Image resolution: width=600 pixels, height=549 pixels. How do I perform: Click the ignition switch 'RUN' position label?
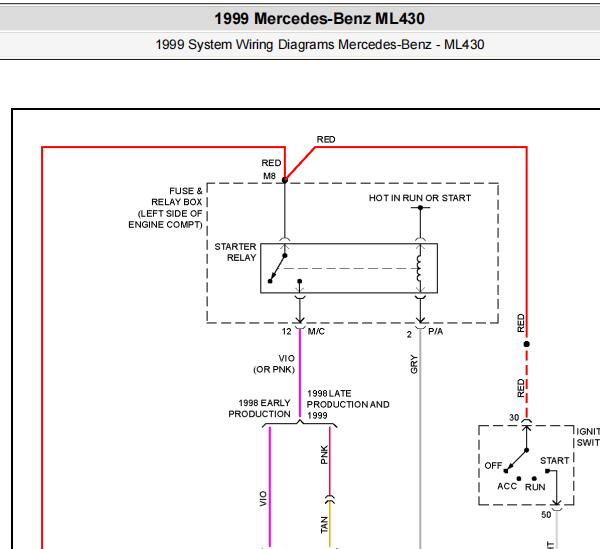pos(535,487)
